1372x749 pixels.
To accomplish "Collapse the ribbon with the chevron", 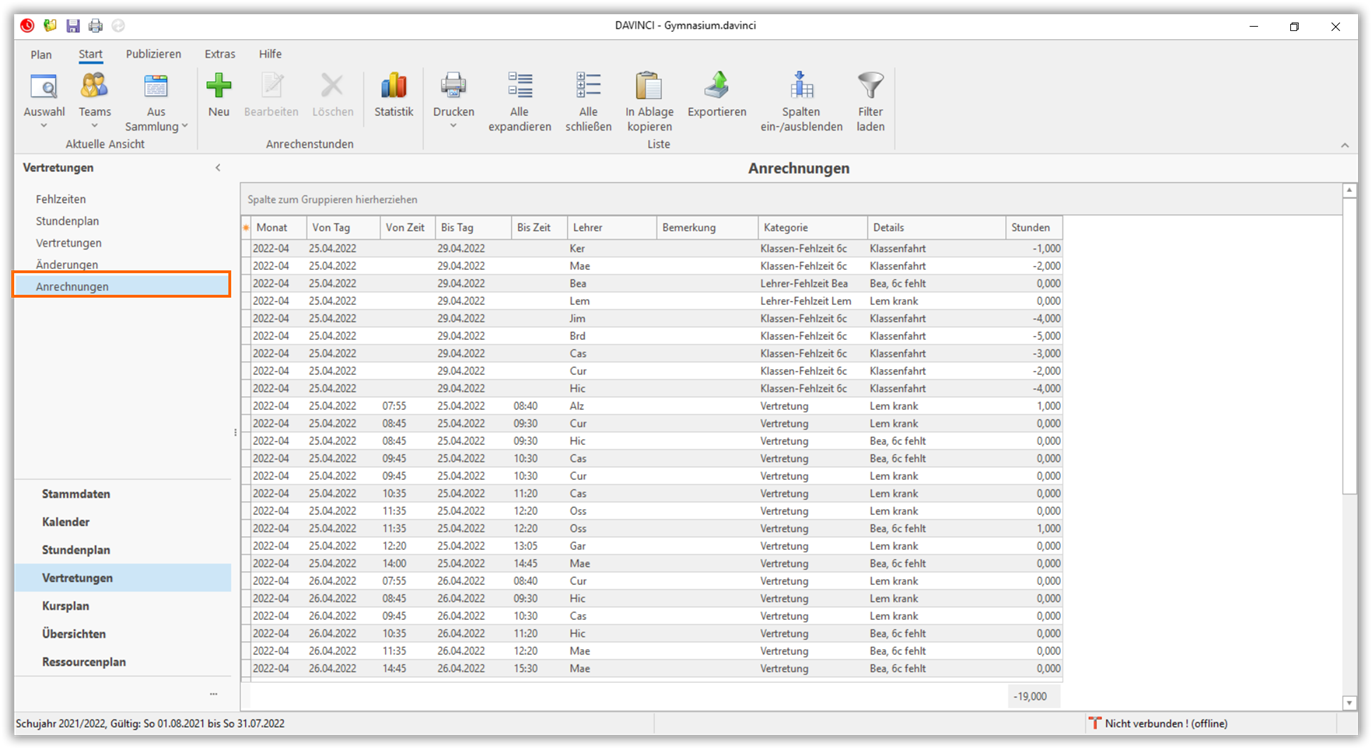I will click(x=1344, y=146).
